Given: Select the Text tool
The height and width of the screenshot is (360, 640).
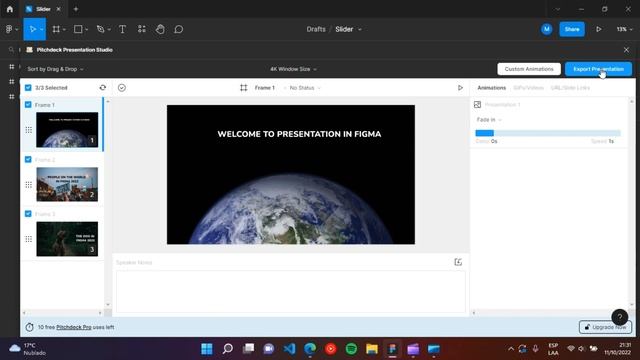Looking at the screenshot, I should coord(122,29).
